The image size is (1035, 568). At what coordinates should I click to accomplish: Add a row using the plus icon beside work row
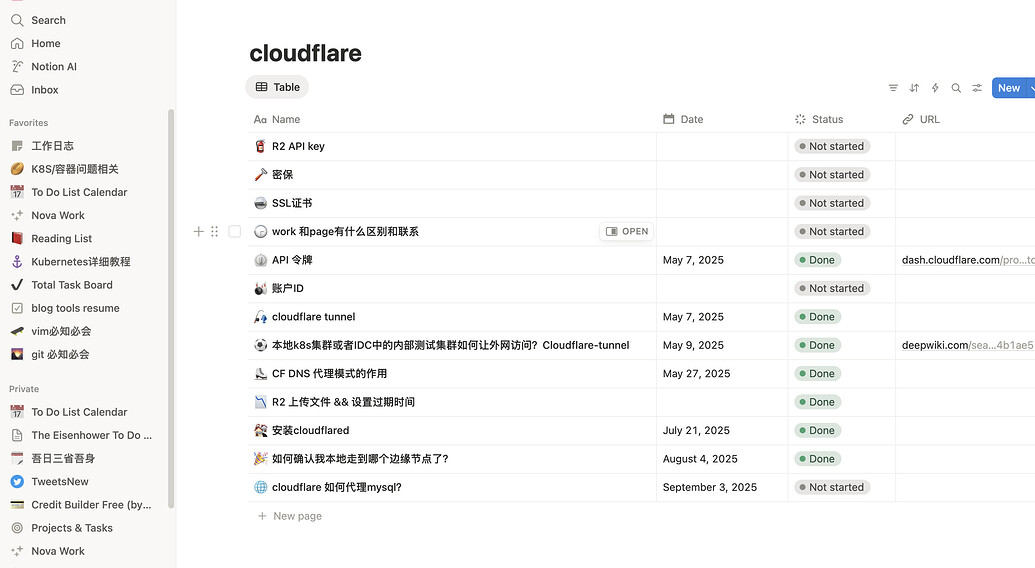198,232
